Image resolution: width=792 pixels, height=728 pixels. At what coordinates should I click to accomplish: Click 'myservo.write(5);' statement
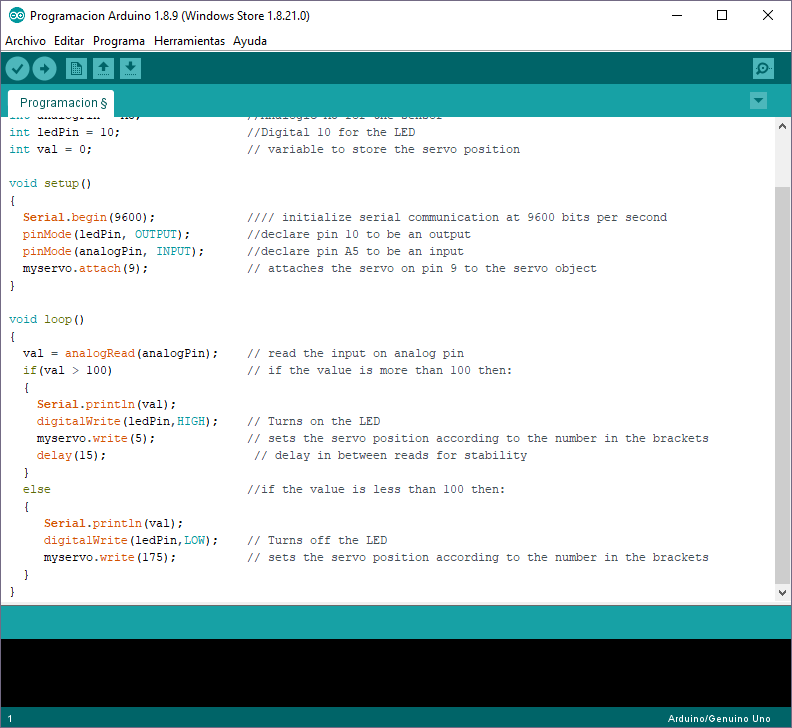point(95,439)
